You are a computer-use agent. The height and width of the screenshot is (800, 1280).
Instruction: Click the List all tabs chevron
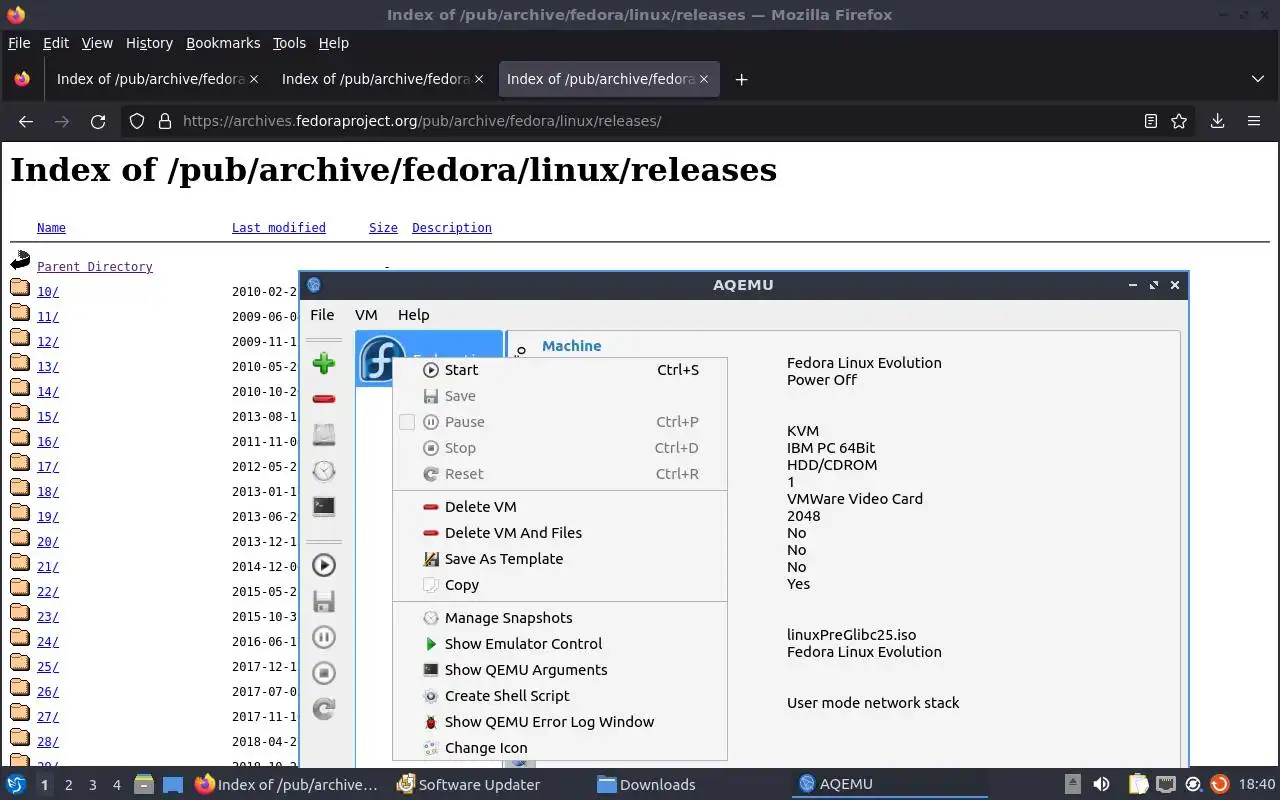pos(1258,79)
